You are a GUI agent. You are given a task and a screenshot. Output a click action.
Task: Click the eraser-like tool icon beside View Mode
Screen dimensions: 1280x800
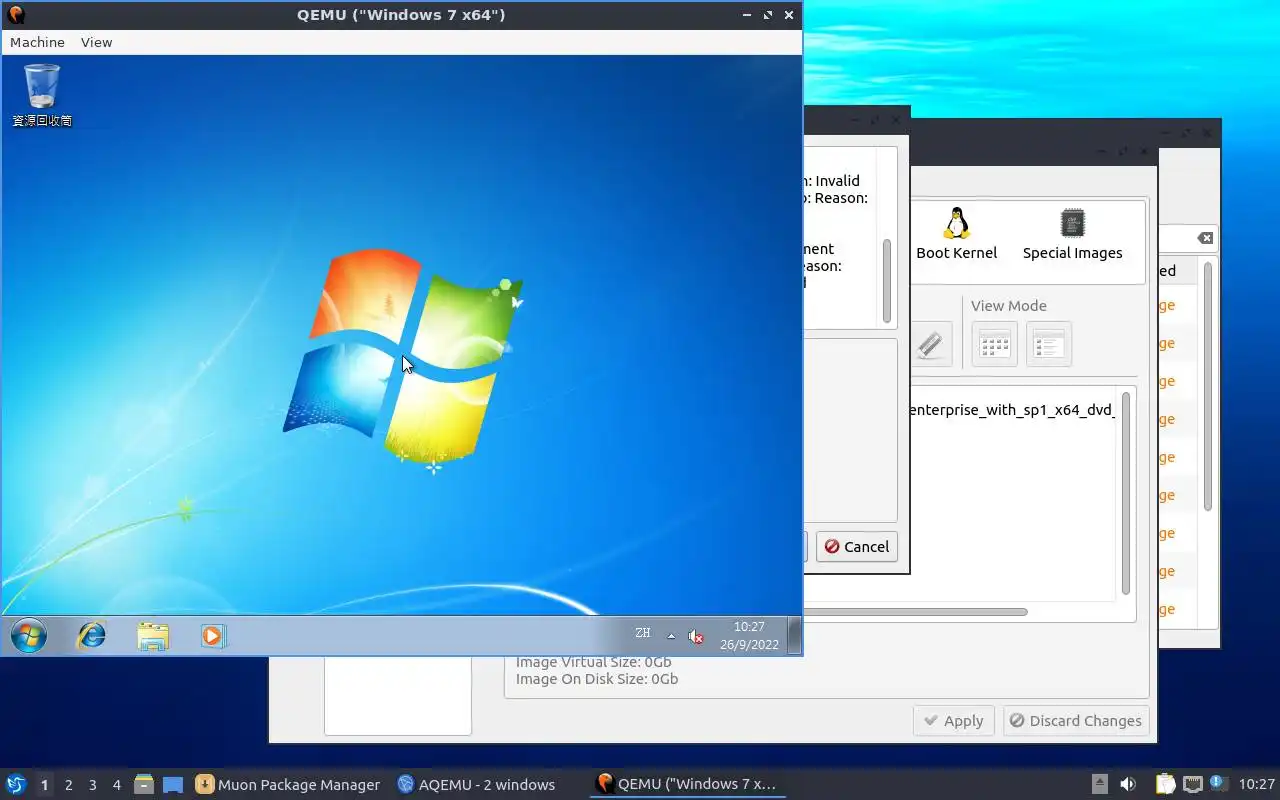(929, 345)
